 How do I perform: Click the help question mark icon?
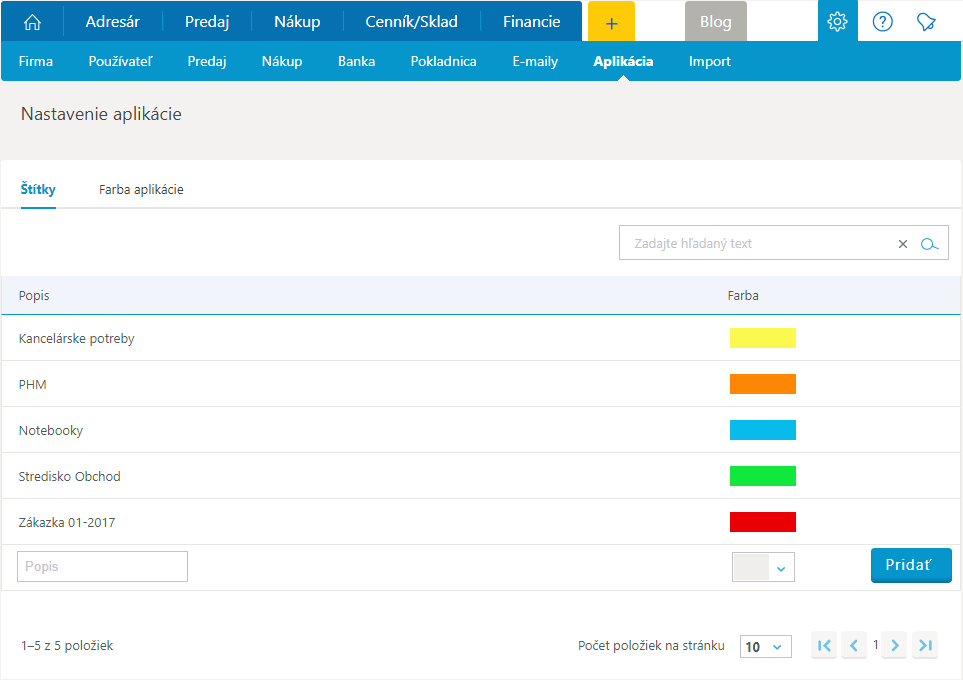tap(882, 22)
